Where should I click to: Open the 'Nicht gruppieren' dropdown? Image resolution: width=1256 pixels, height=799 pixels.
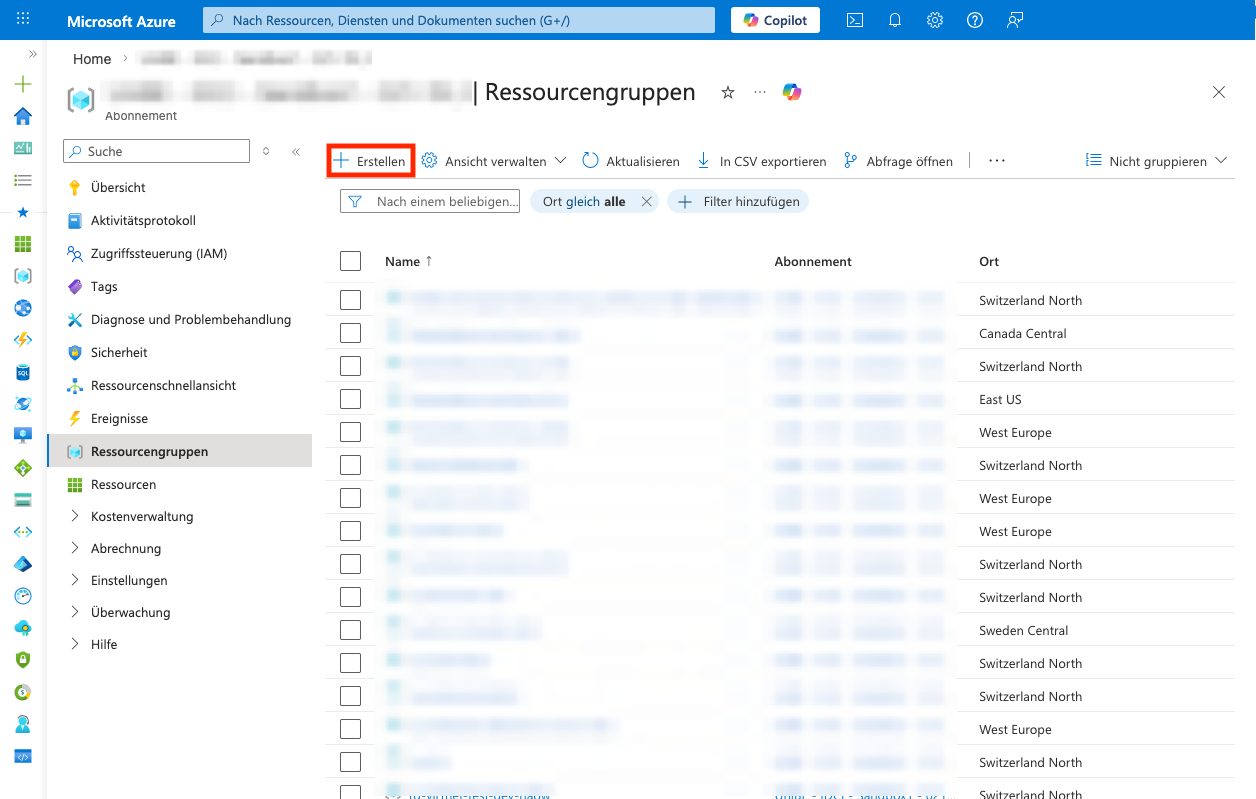pos(1156,161)
